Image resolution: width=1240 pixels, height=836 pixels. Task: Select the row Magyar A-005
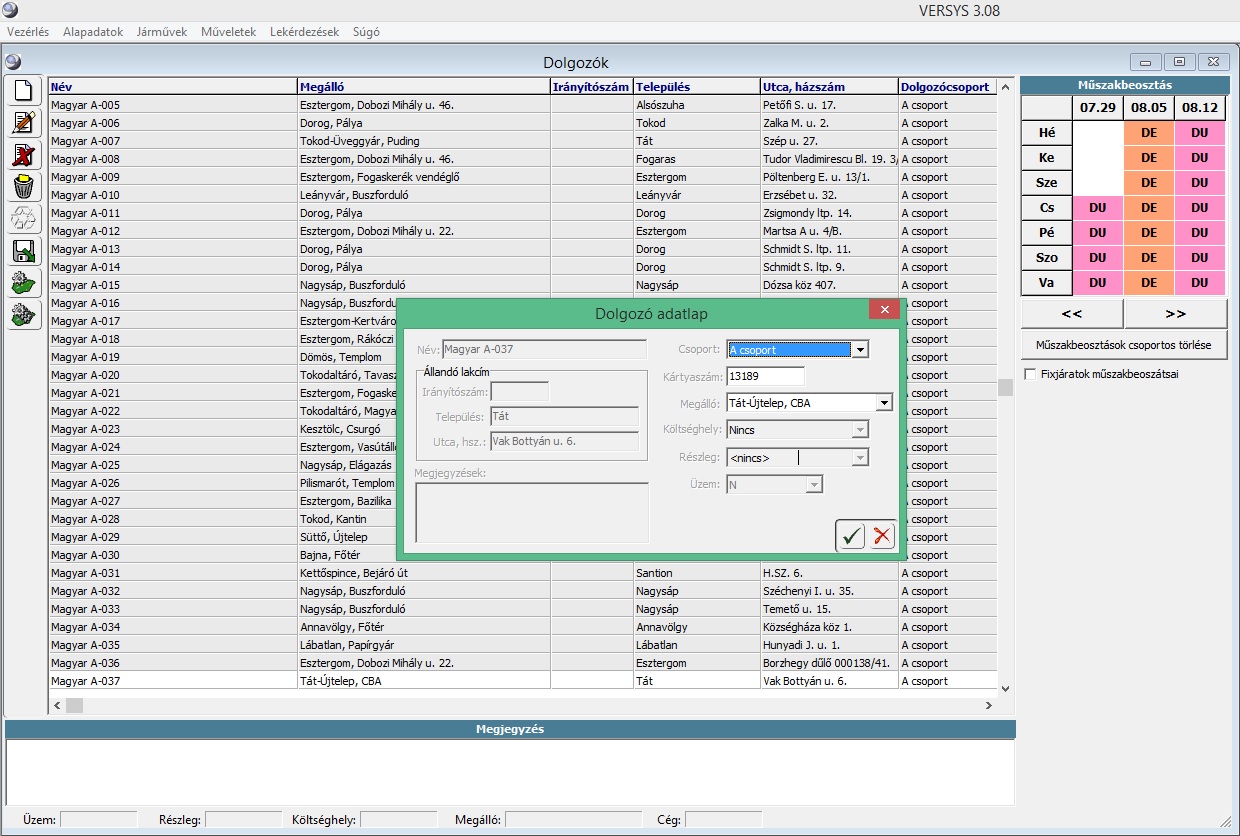(523, 105)
